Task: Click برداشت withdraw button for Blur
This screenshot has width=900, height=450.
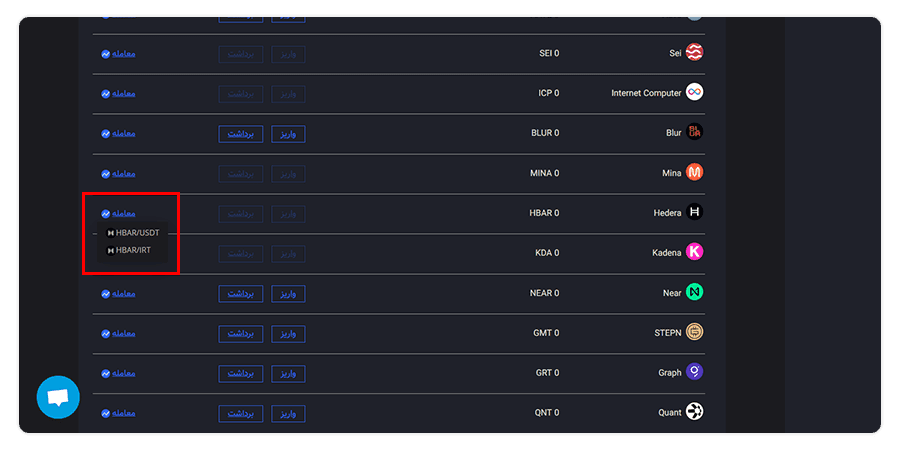Action: [241, 134]
